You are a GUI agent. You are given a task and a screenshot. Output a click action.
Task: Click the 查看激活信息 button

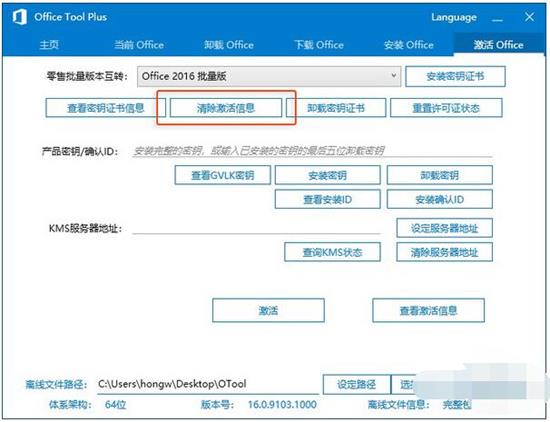click(428, 310)
